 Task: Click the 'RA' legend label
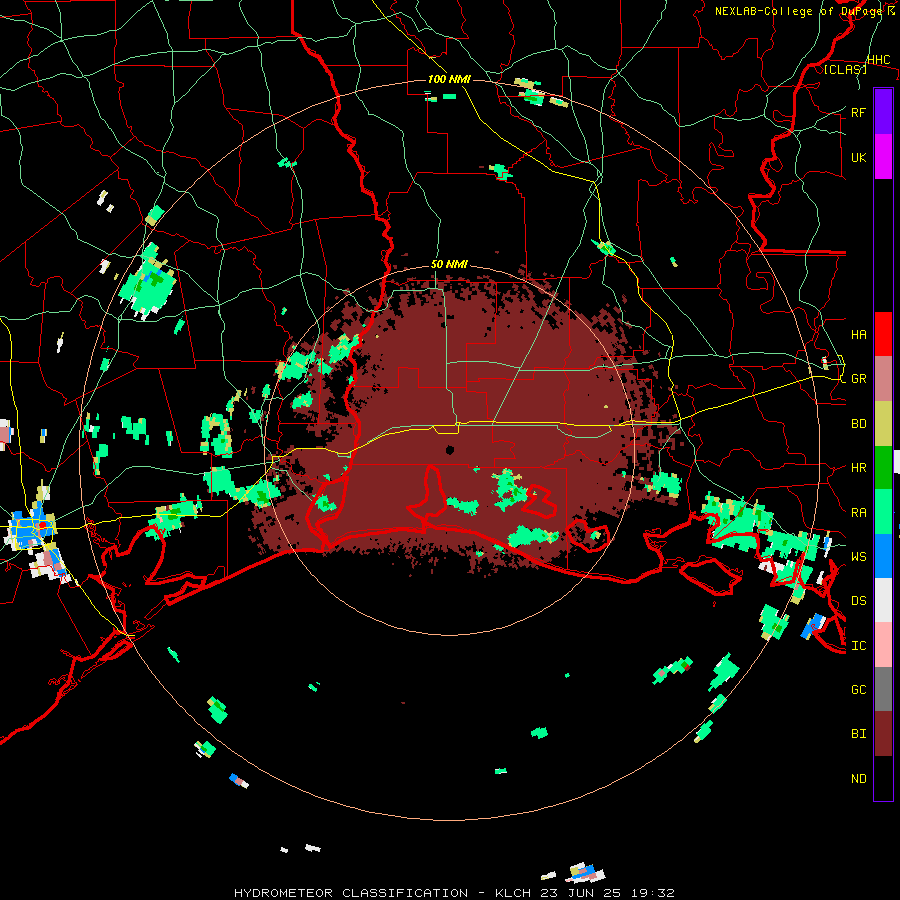click(858, 513)
